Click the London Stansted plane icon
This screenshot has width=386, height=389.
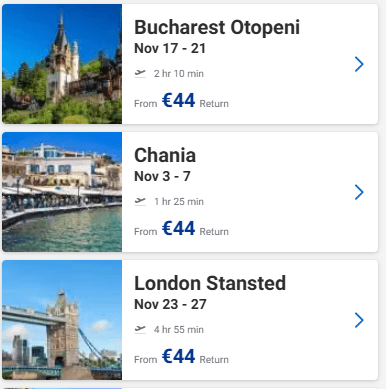coord(140,329)
